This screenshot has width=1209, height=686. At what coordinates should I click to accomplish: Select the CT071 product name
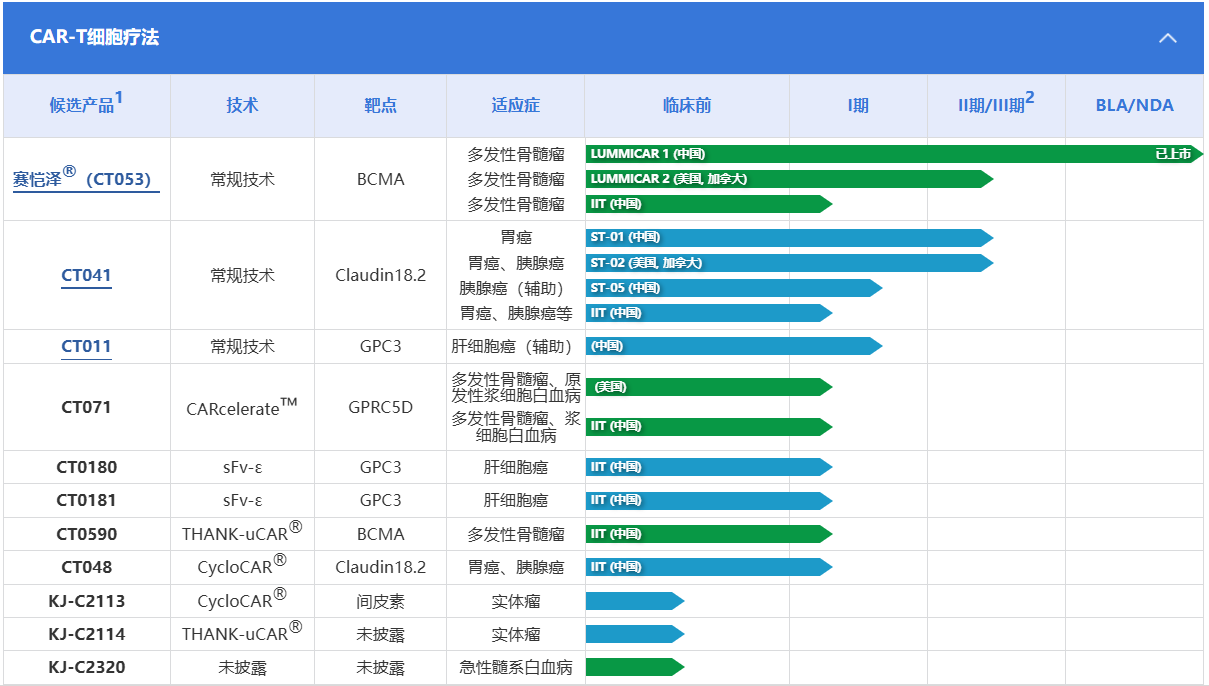(86, 407)
